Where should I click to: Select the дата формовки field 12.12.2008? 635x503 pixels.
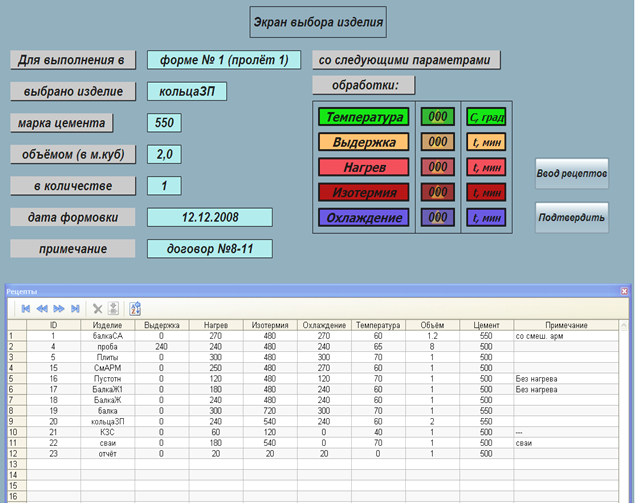(209, 217)
